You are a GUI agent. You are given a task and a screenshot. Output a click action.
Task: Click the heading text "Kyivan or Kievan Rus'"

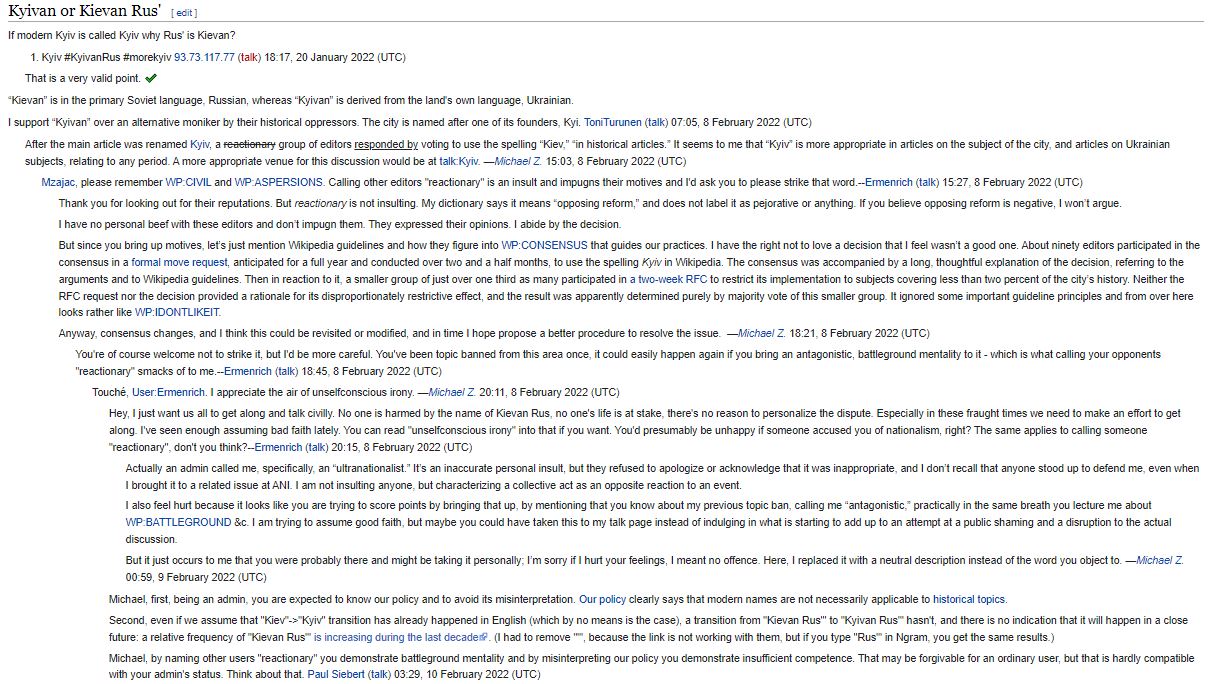84,12
